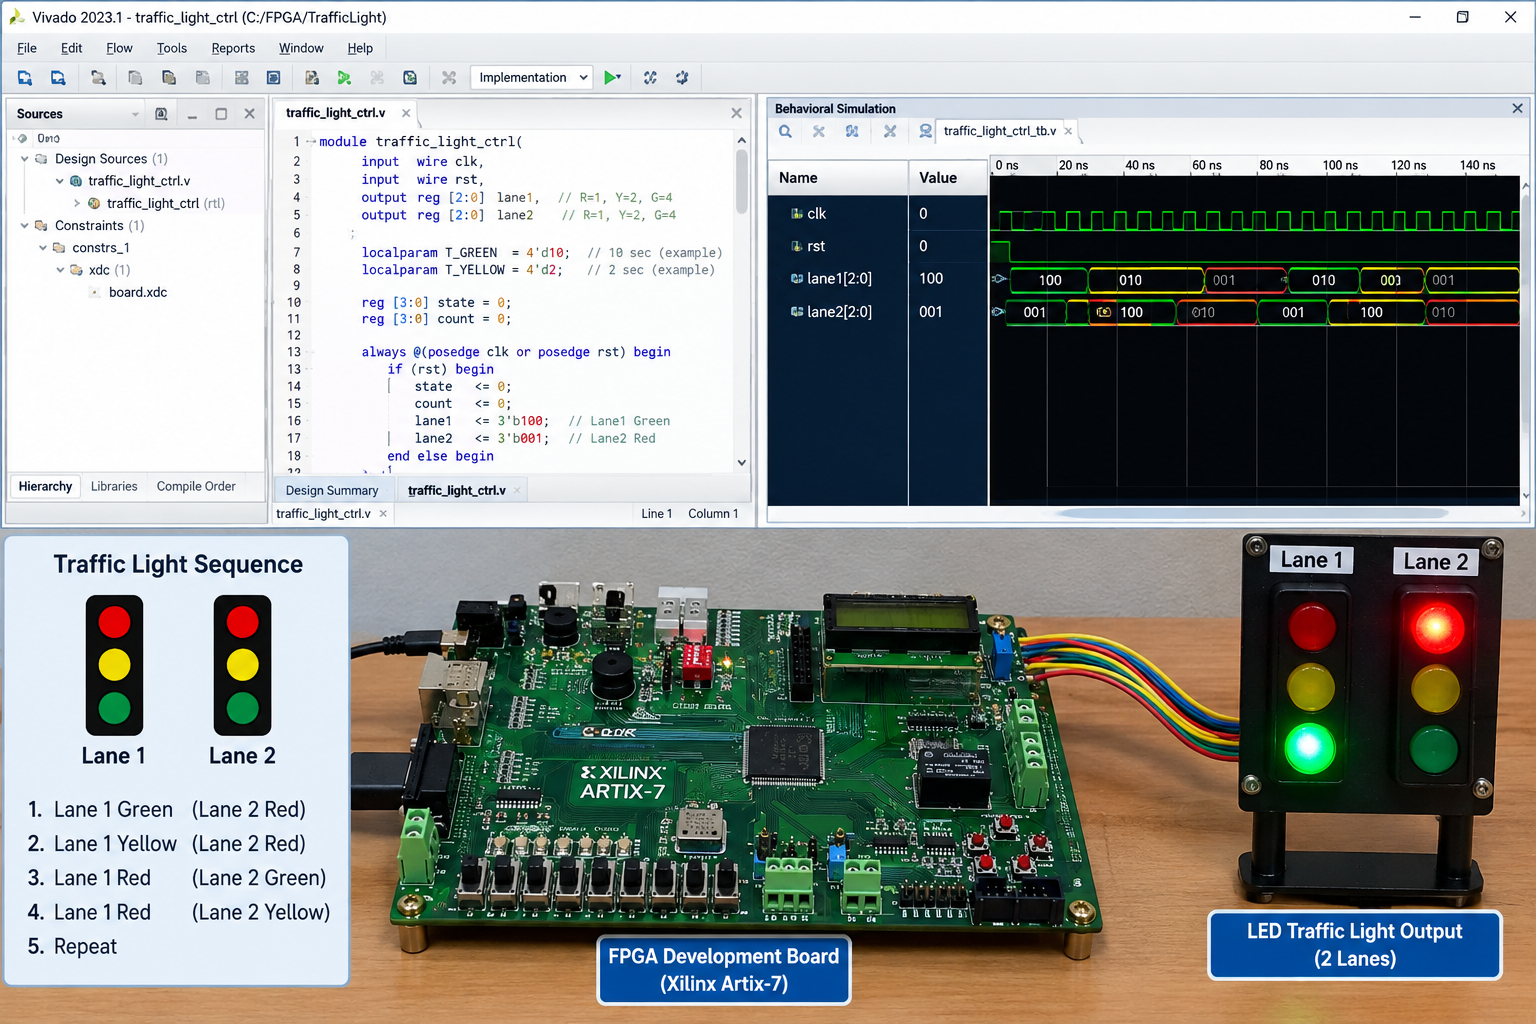
Task: Click the Verilog file icon beside traffic_light_ctrl.v in the tree
Action: pos(76,181)
